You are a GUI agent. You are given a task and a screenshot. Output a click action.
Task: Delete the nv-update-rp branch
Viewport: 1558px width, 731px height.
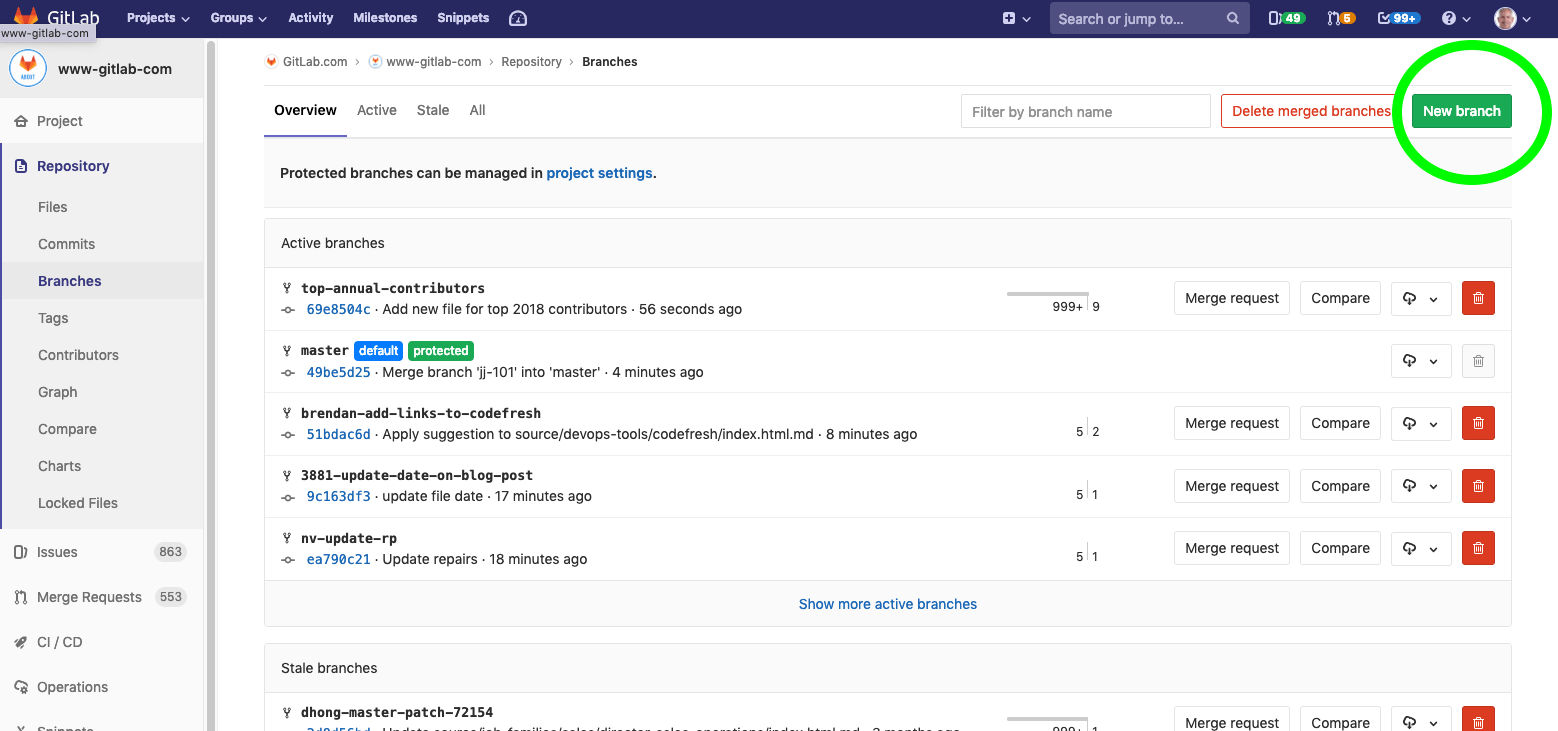click(1478, 548)
